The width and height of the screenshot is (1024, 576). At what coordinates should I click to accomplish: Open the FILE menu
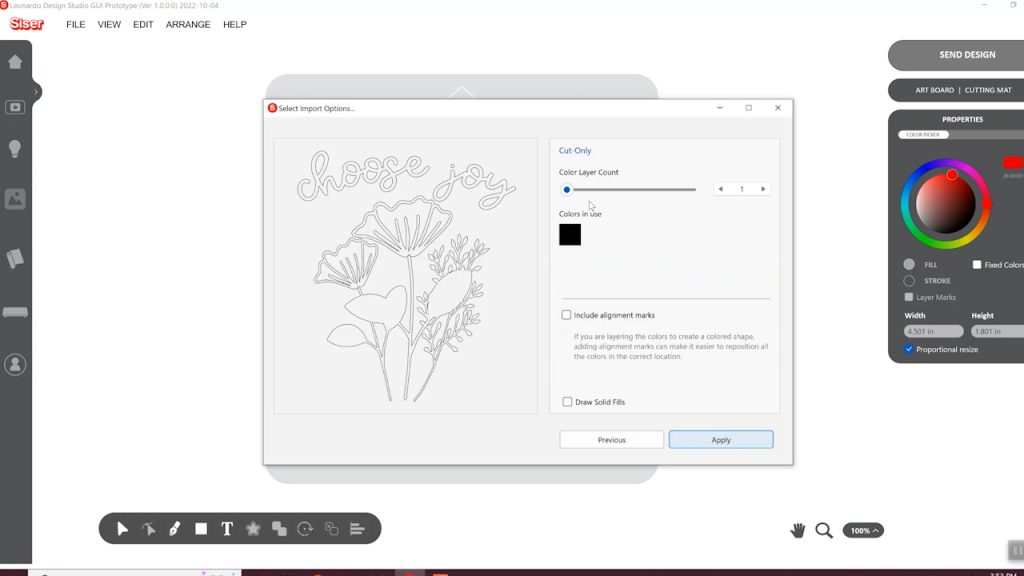(76, 24)
